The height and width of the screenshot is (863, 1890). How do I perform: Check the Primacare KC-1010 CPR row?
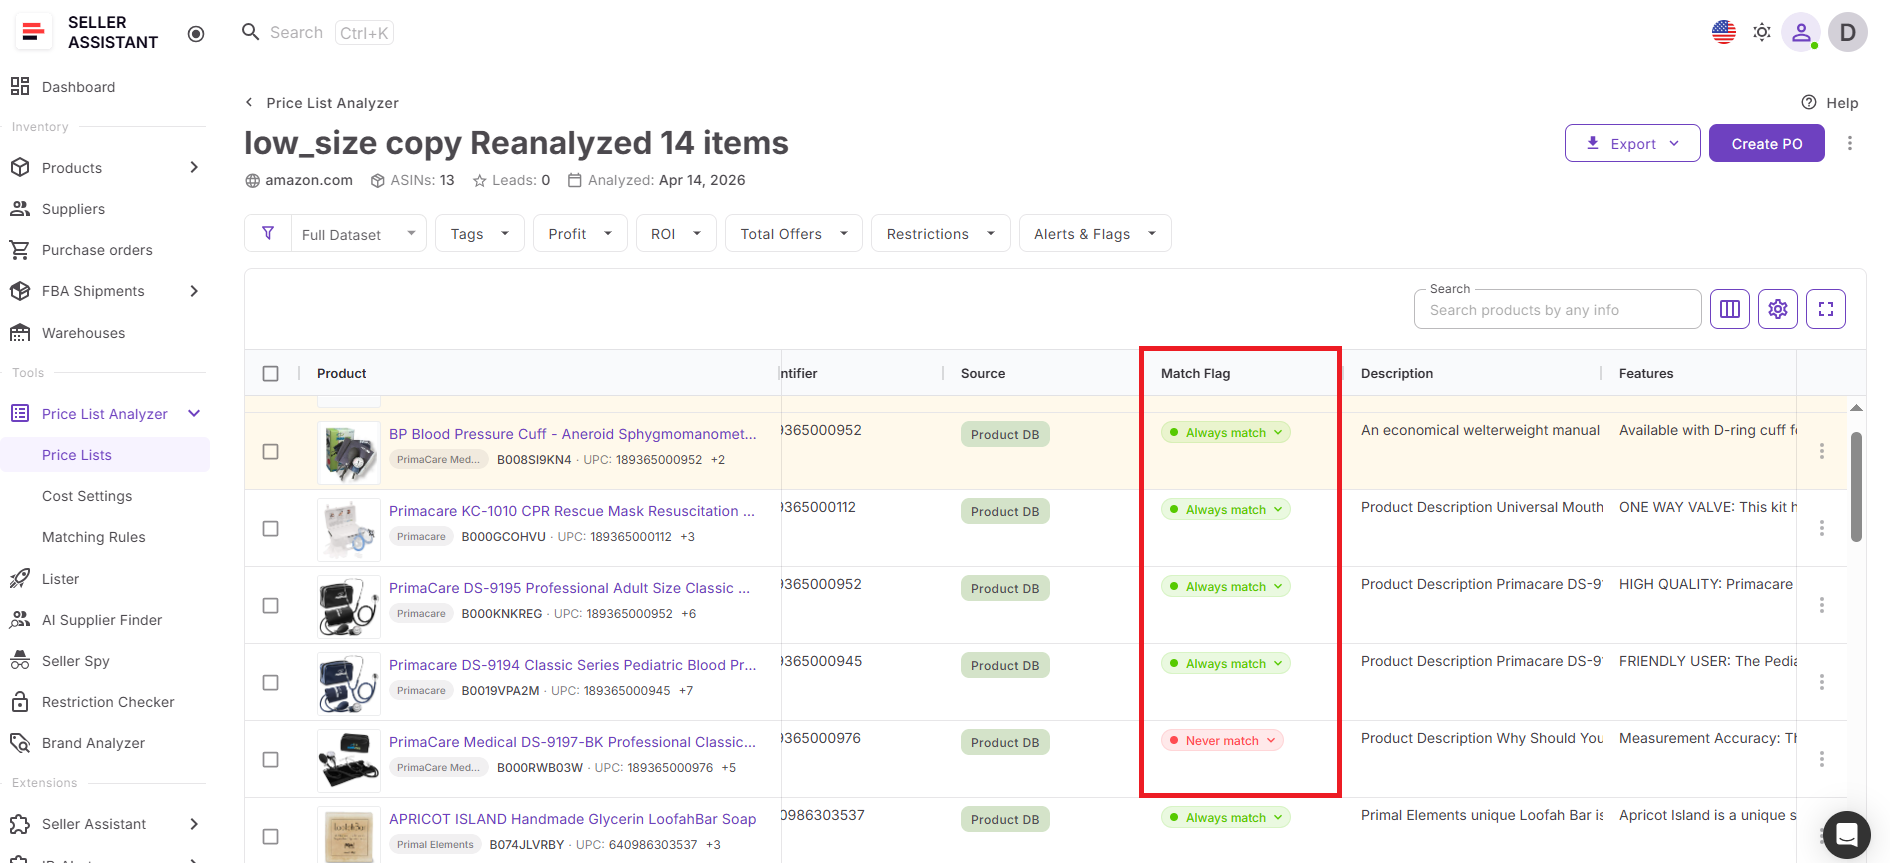[x=270, y=528]
